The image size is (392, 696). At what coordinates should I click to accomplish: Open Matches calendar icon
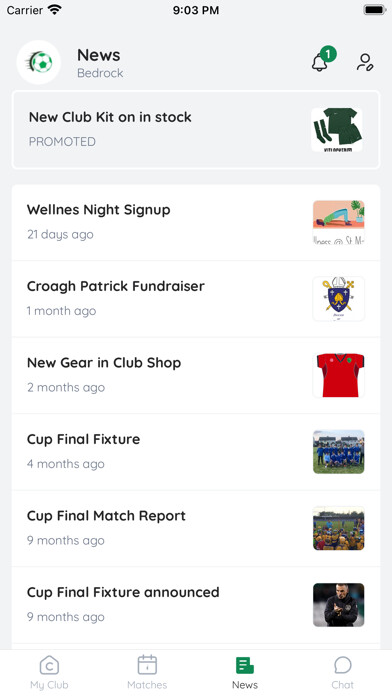[147, 665]
